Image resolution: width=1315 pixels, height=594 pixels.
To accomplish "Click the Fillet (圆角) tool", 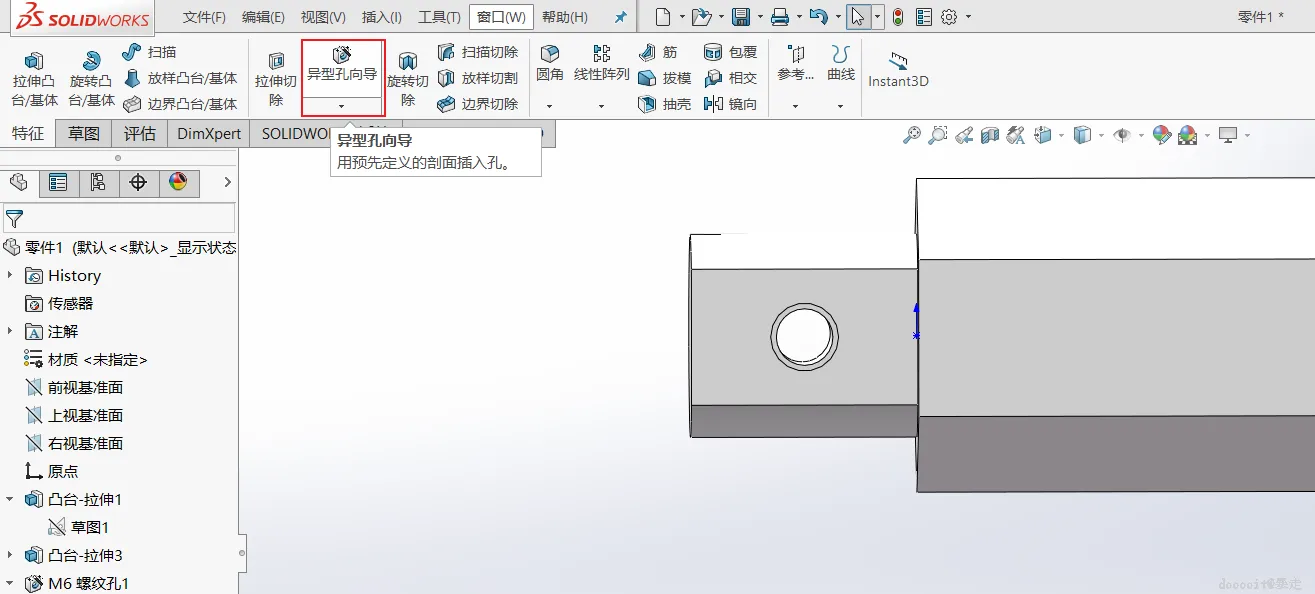I will [x=550, y=64].
